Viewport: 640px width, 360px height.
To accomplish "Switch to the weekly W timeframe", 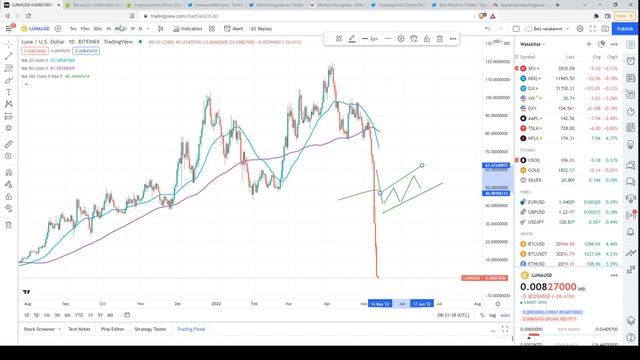I will (x=132, y=29).
